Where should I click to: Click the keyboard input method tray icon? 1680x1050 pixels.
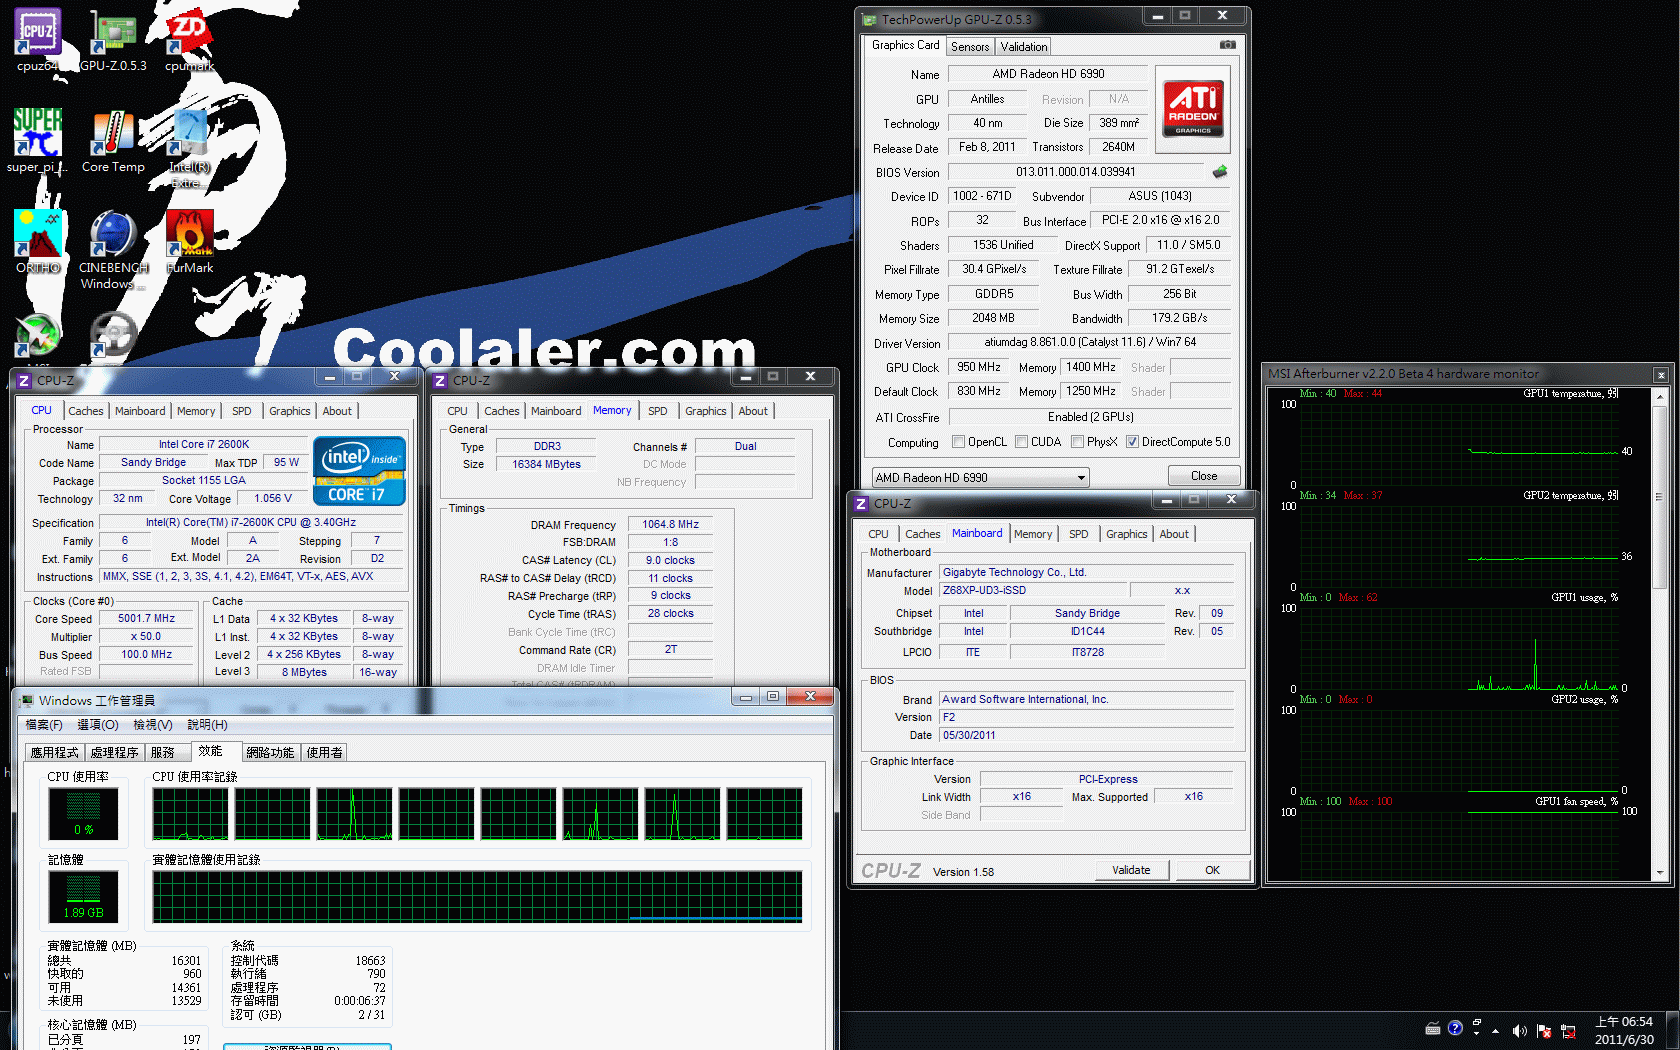1433,1028
